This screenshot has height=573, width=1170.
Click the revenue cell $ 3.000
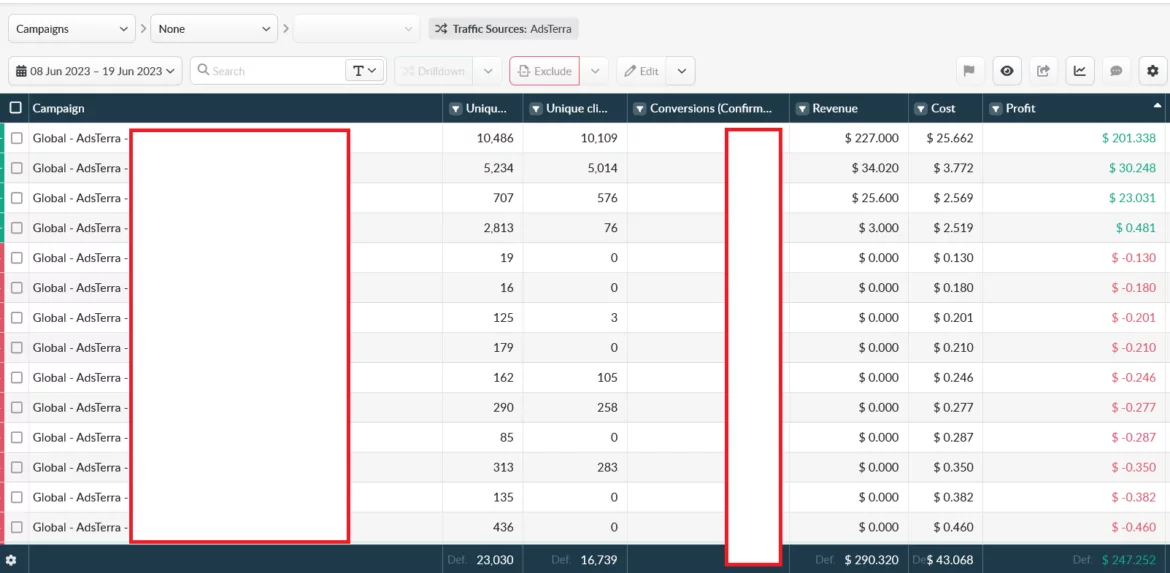(x=878, y=228)
